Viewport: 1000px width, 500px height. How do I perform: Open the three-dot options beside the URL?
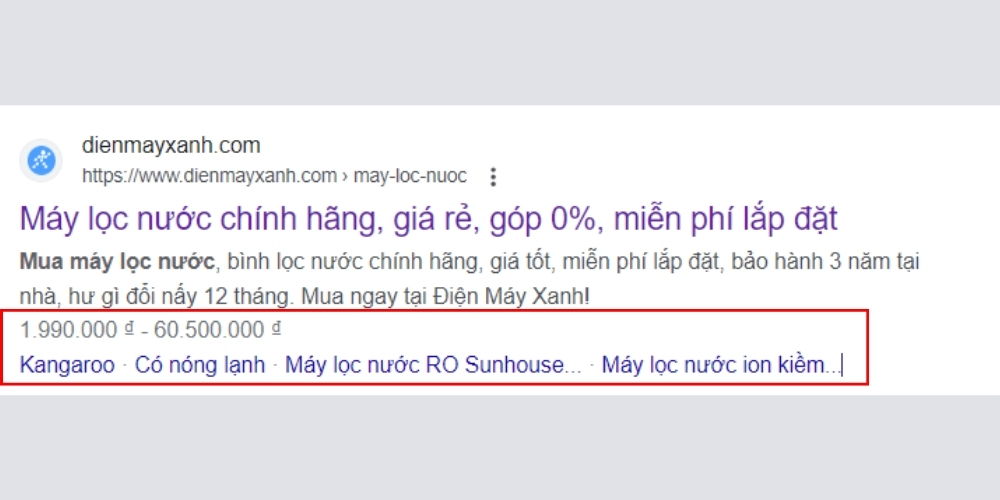492,177
